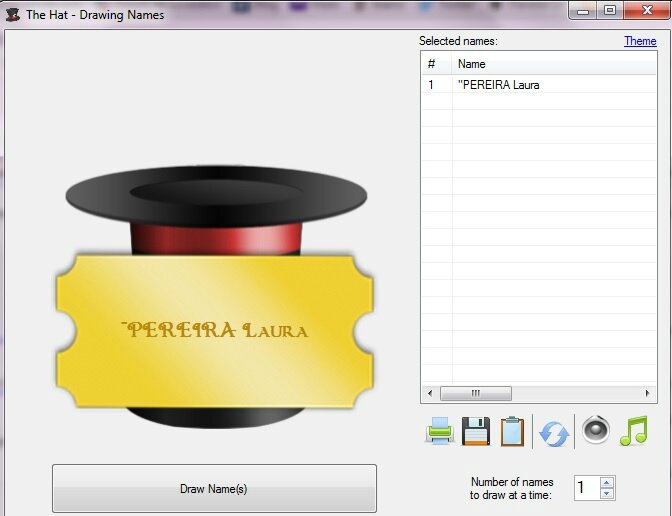Print the selected names list
This screenshot has width=672, height=516.
point(440,431)
